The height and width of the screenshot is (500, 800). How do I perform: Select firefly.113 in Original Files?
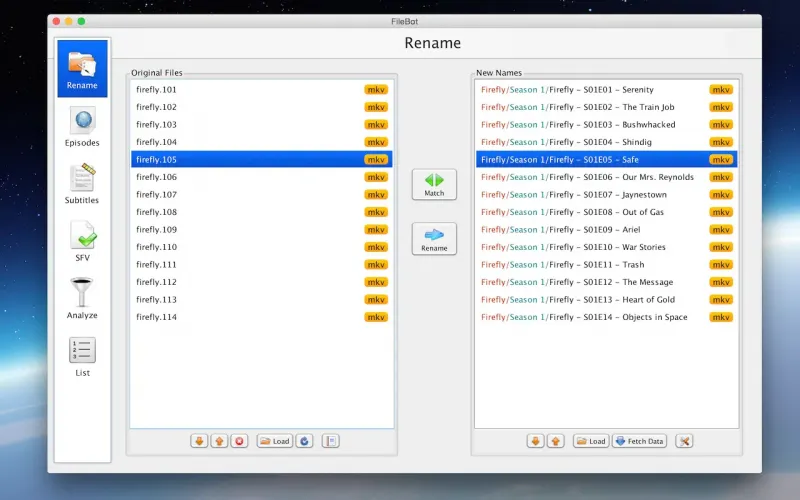[262, 299]
